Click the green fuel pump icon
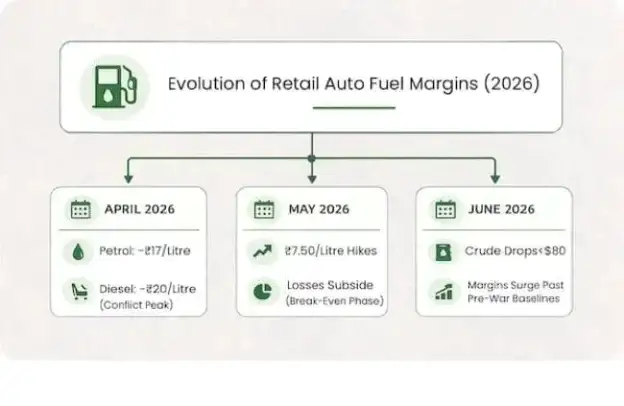The height and width of the screenshot is (406, 624). coord(115,87)
